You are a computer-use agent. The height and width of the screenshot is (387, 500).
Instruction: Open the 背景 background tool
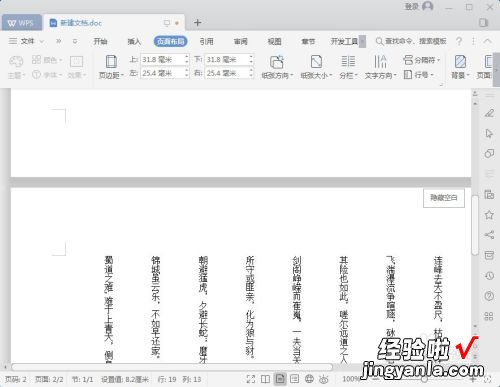(x=460, y=67)
